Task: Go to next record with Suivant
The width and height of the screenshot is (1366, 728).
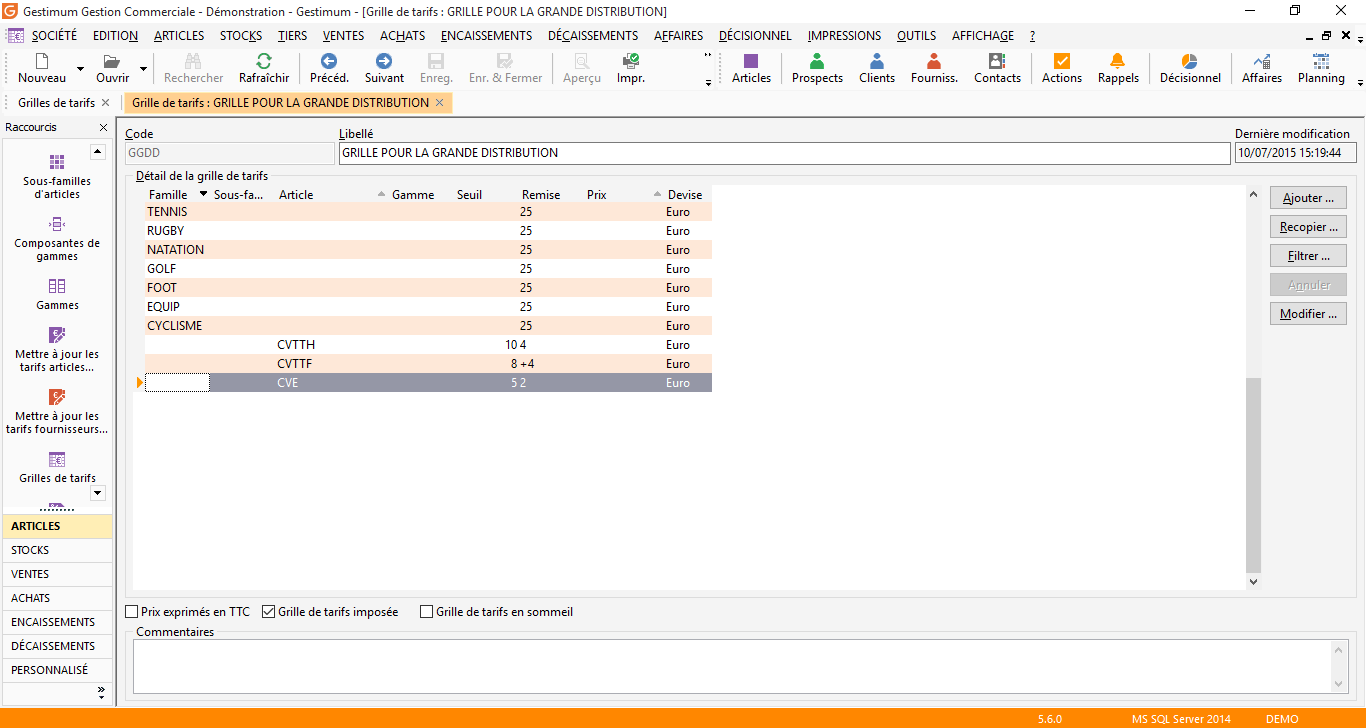Action: click(x=384, y=68)
